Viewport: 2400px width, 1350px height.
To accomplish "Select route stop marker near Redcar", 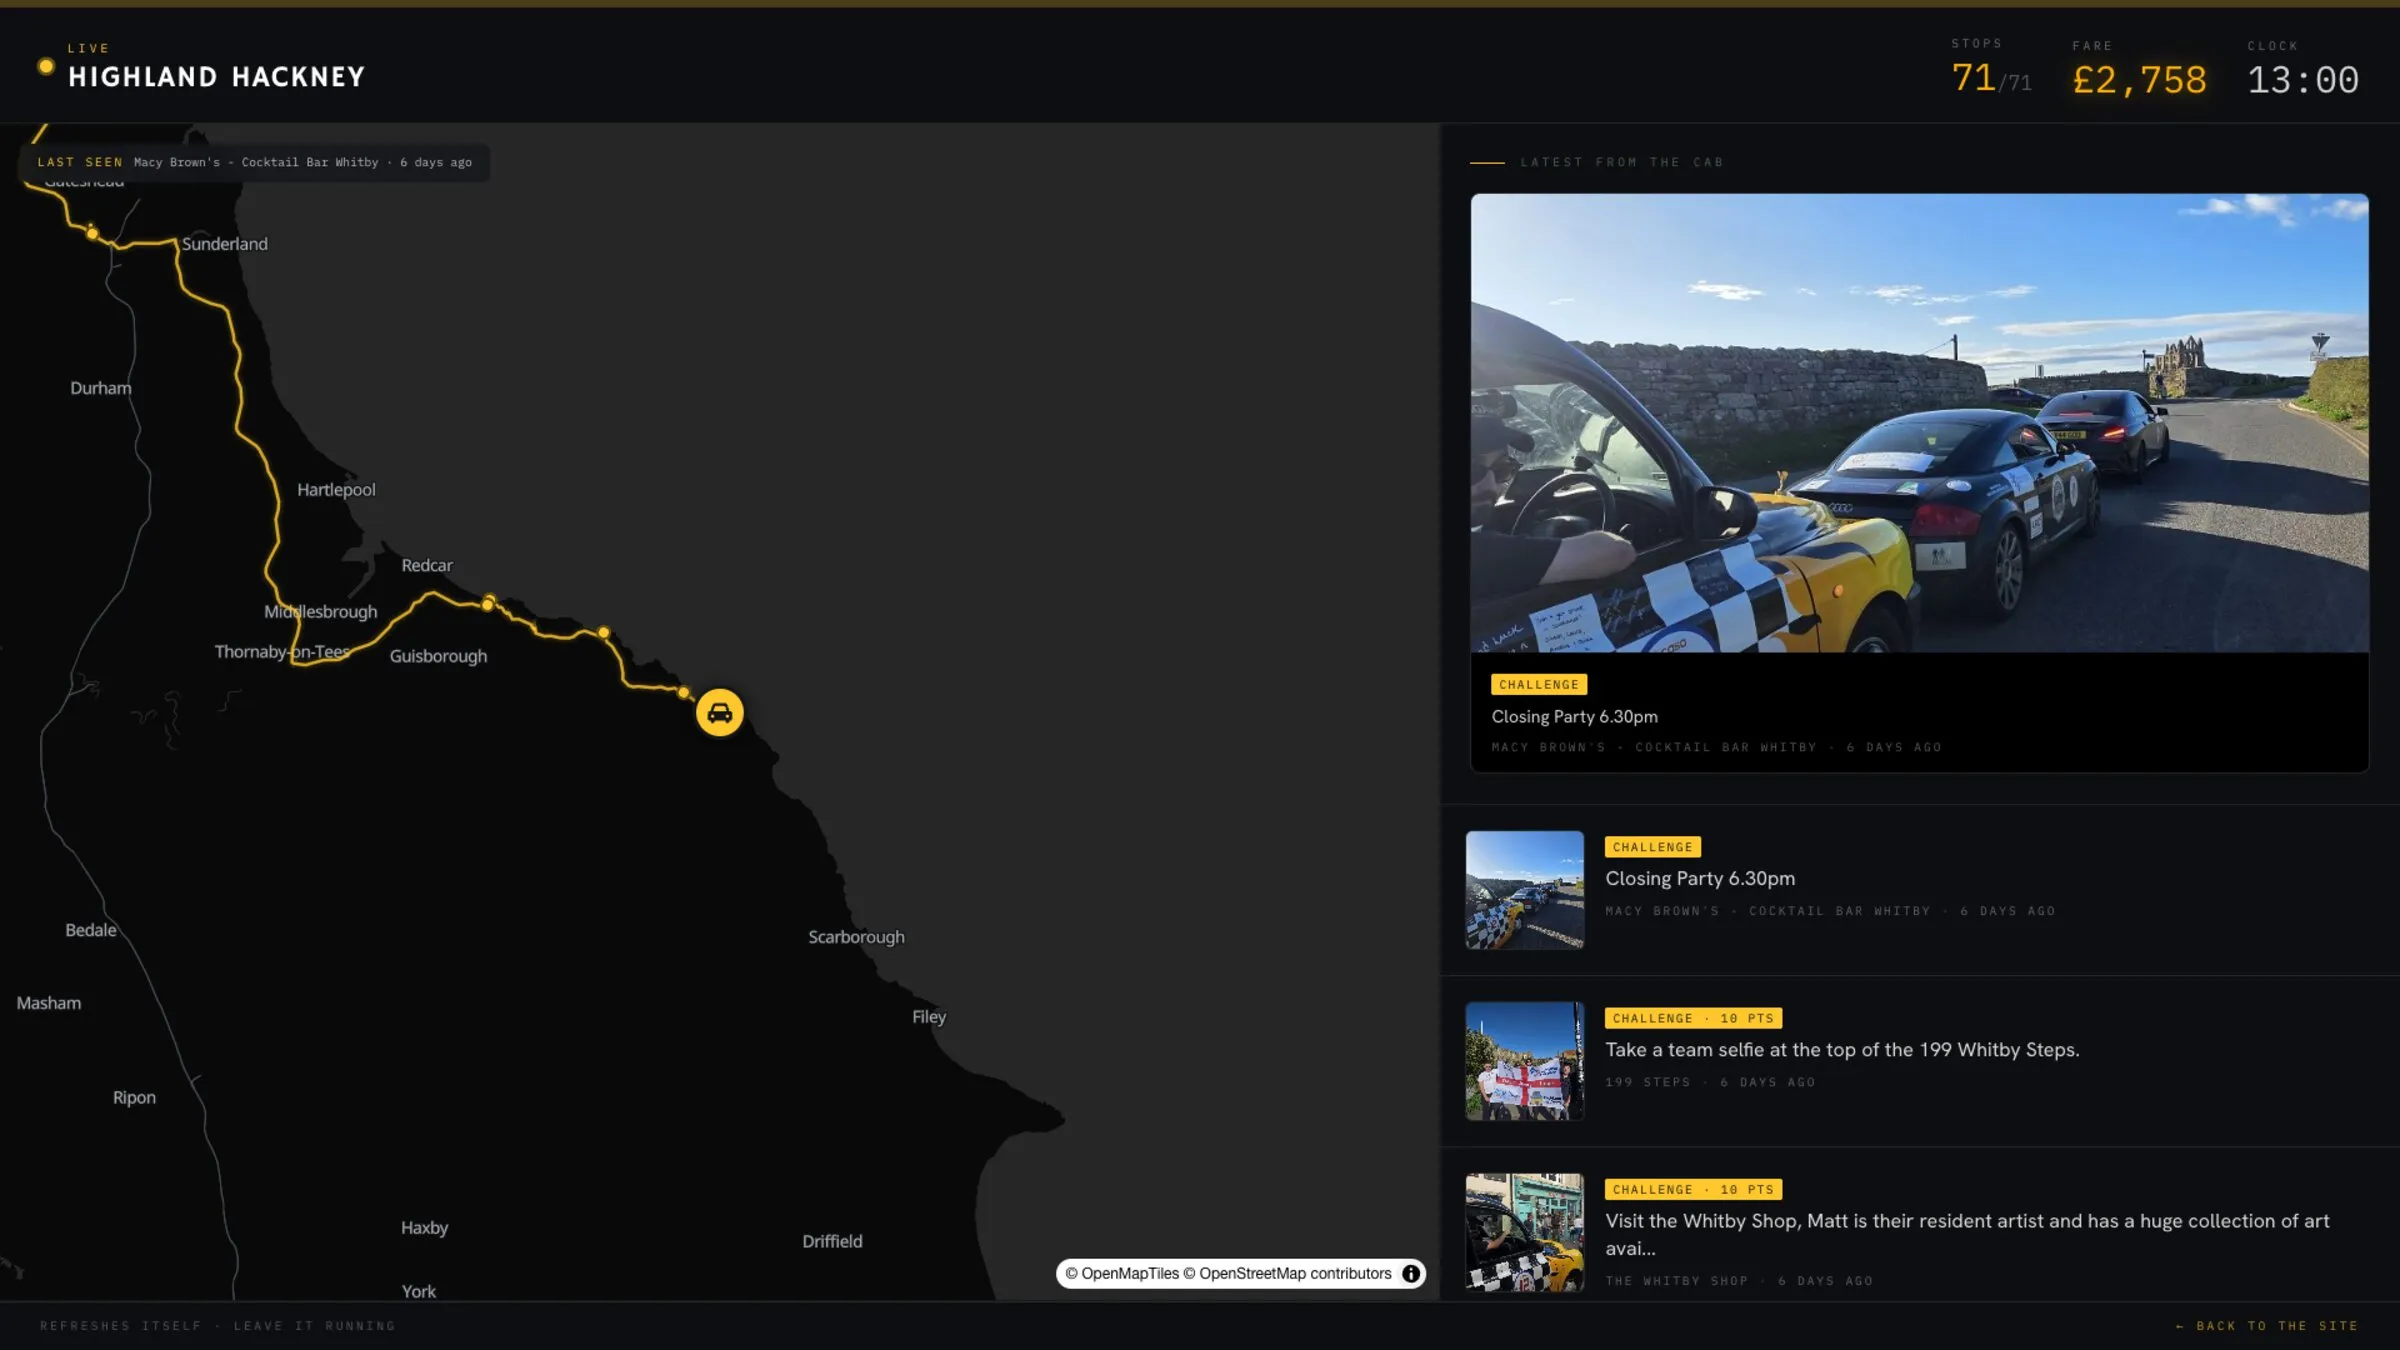I will (x=488, y=603).
